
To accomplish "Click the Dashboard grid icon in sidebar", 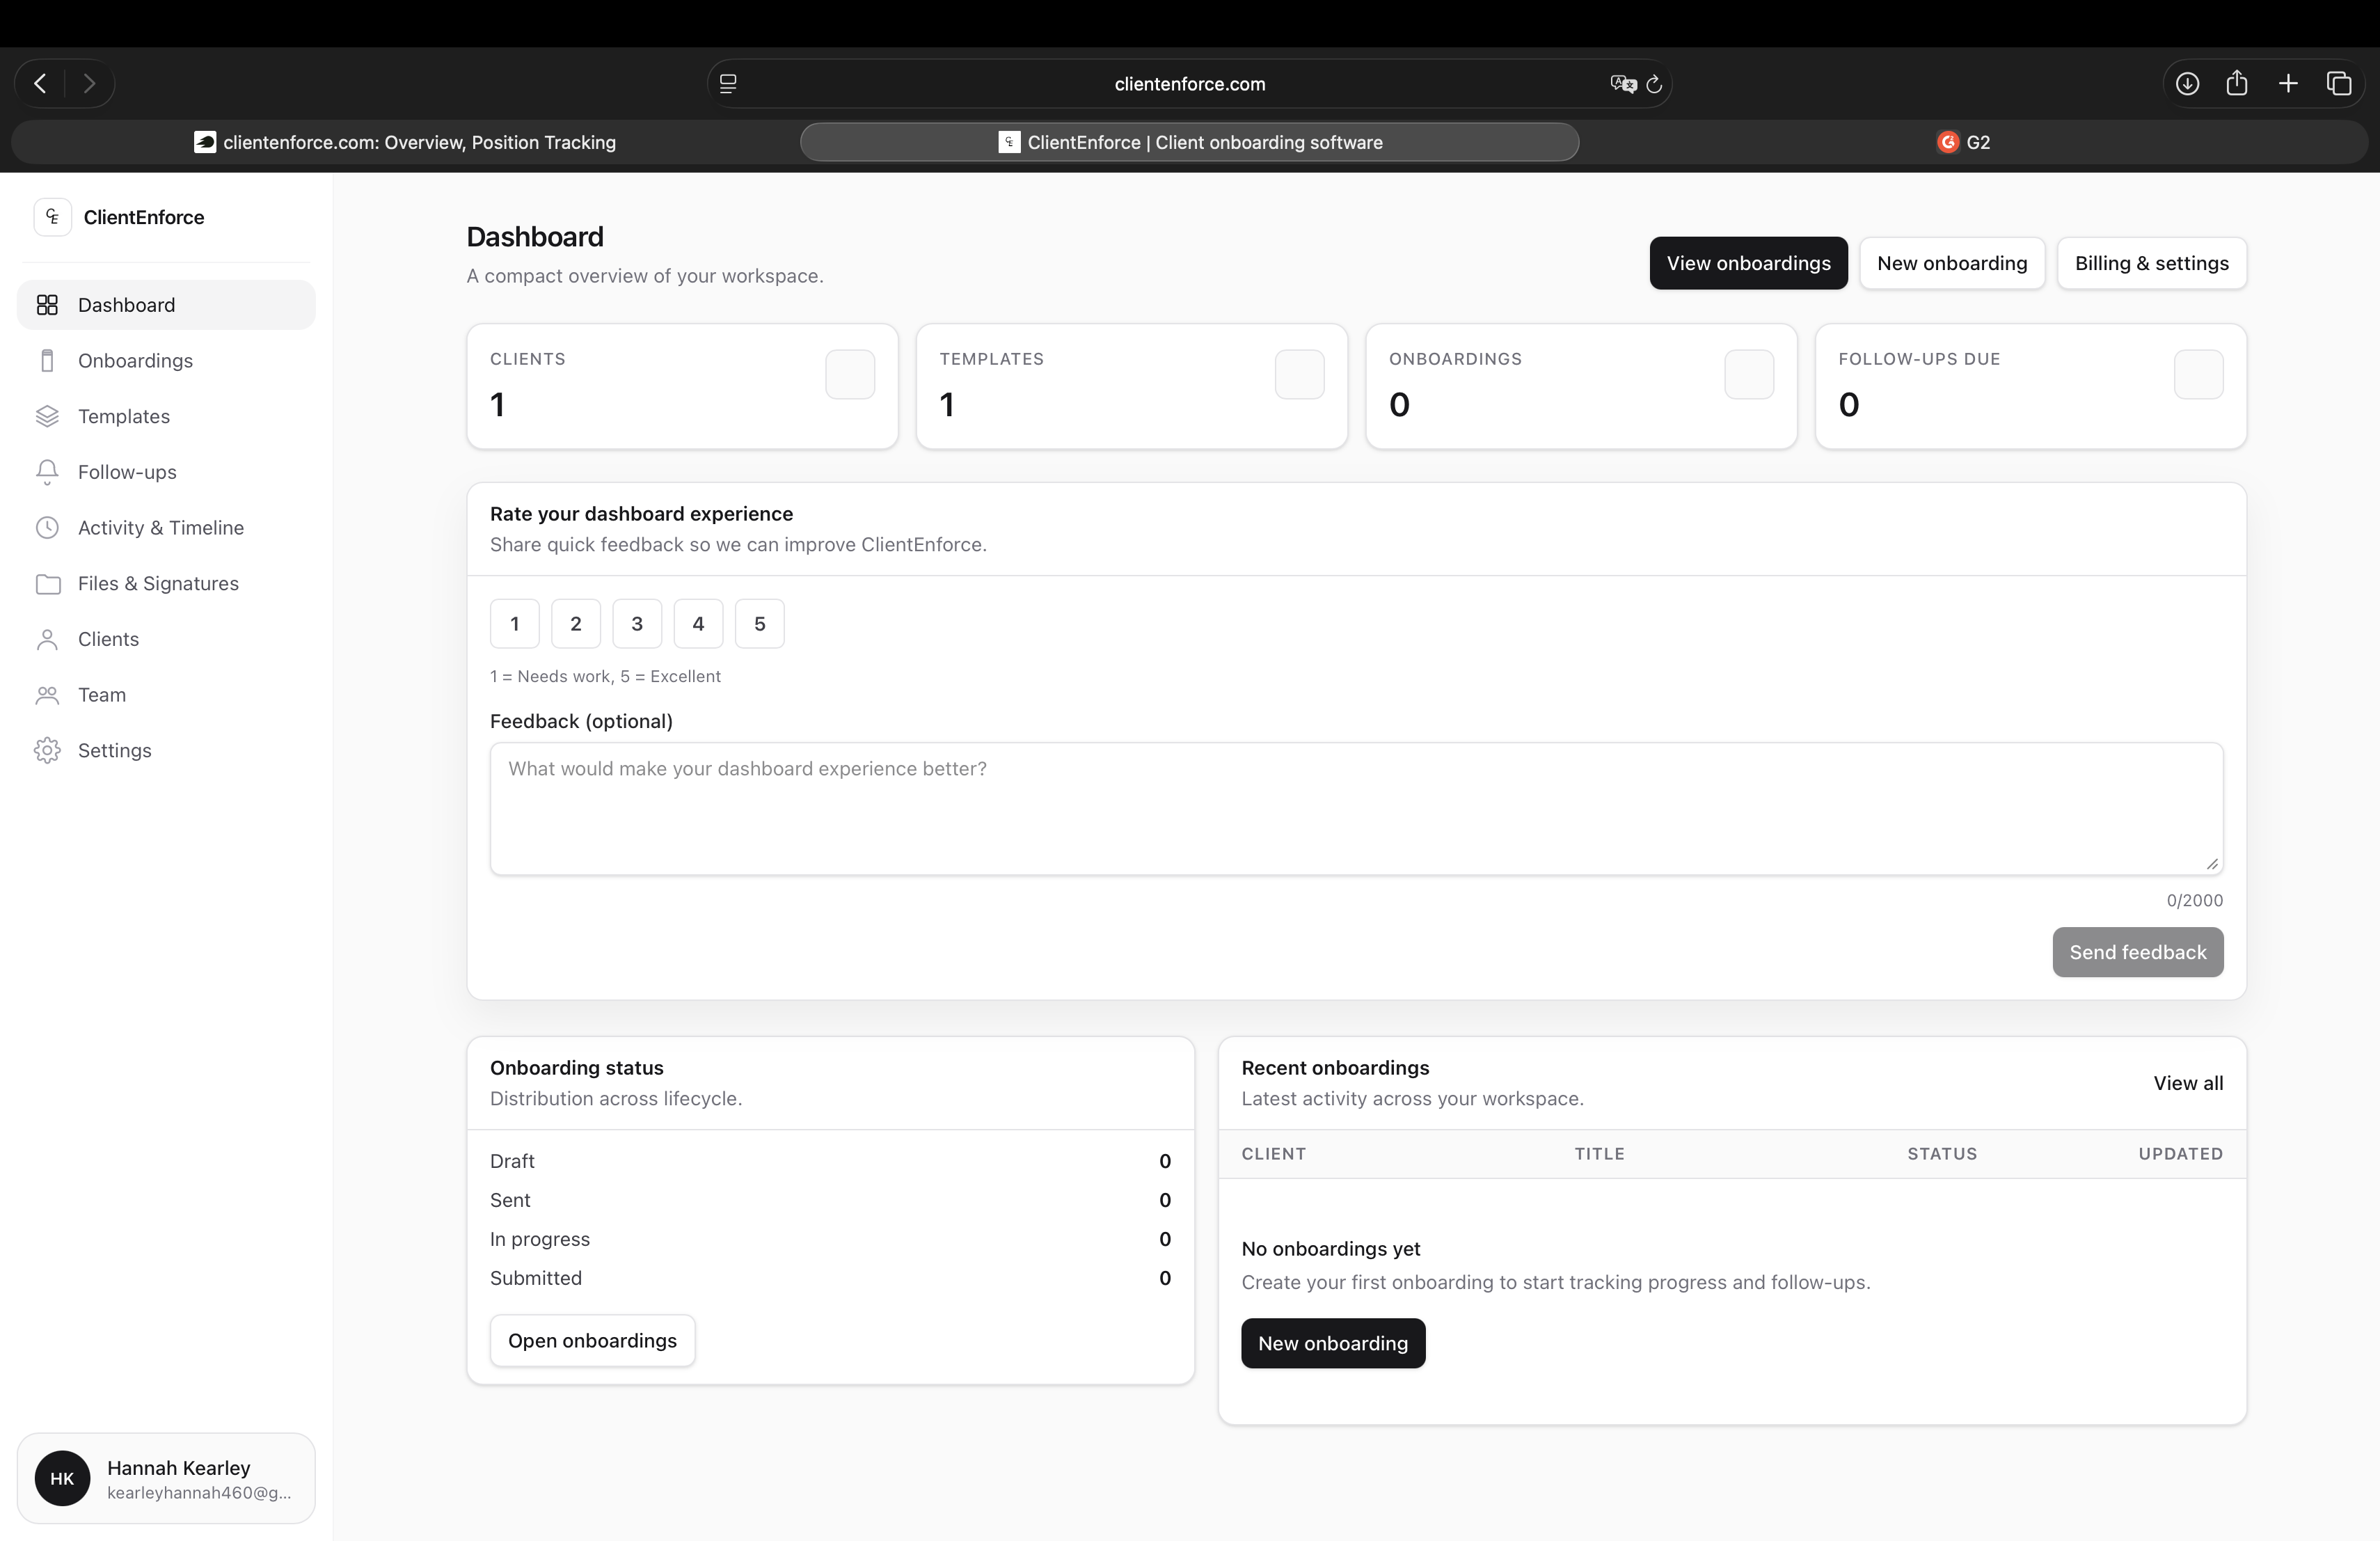I will [47, 305].
